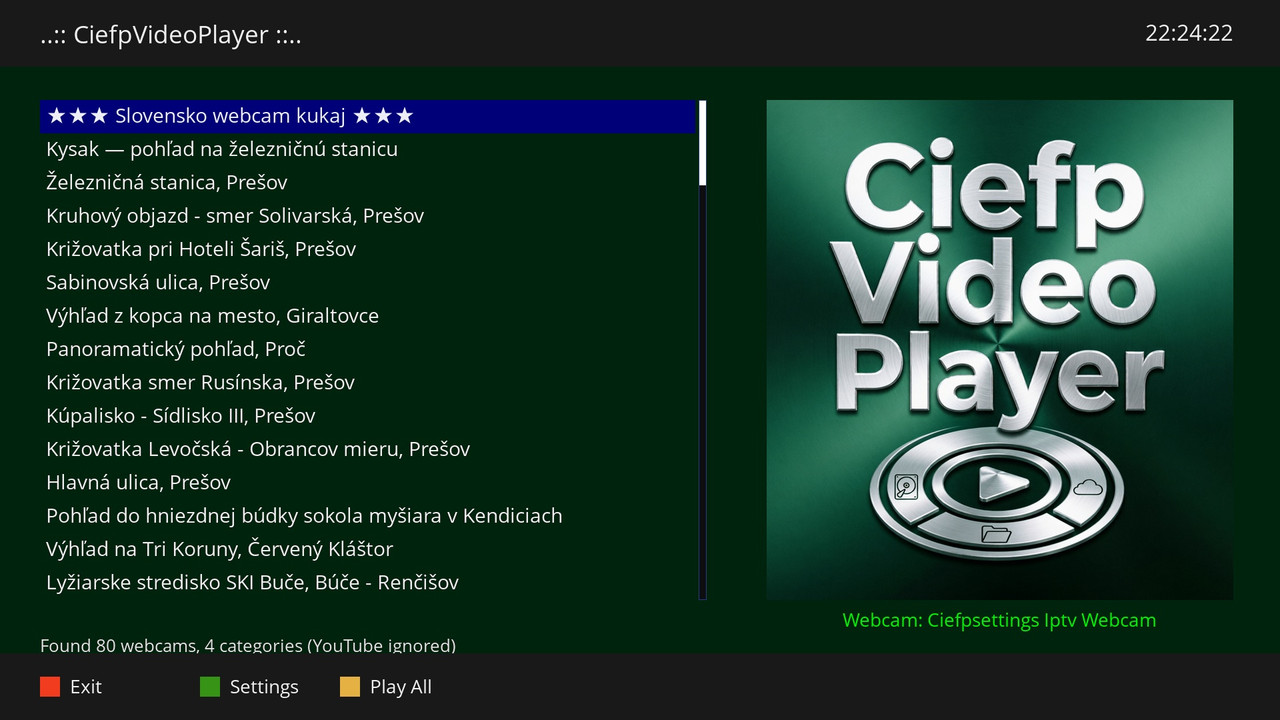
Task: Select Výhľad z kopca, Giraltovce
Action: coord(367,316)
